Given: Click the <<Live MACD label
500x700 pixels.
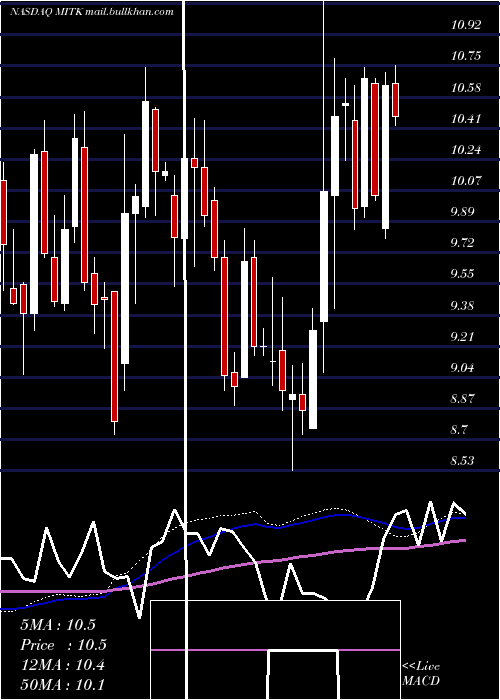Looking at the screenshot, I should (421, 674).
